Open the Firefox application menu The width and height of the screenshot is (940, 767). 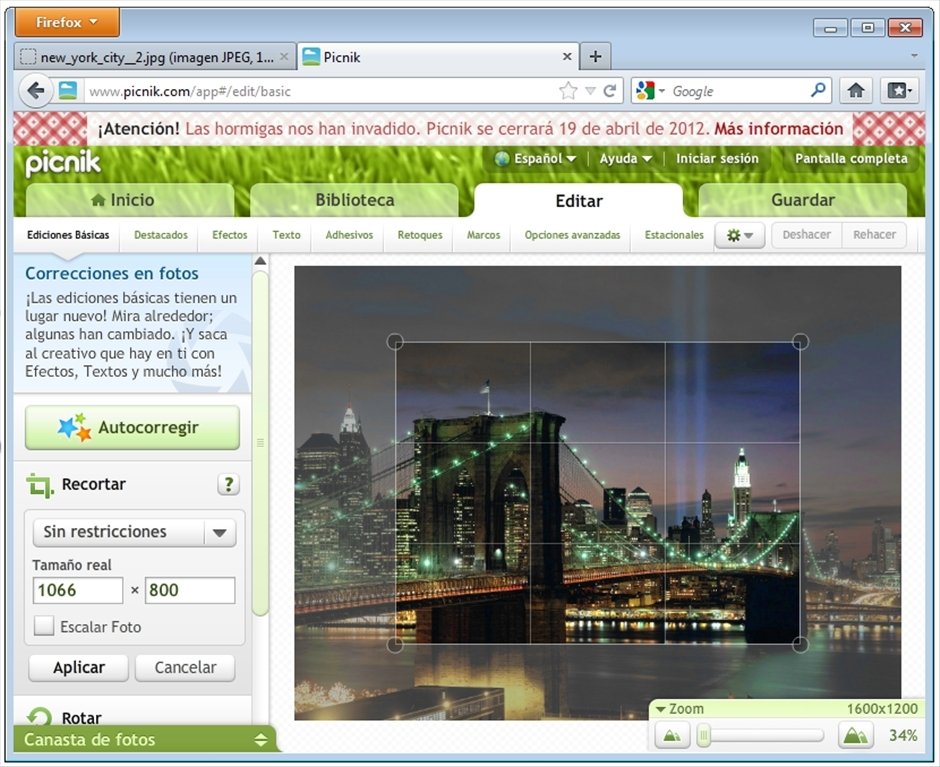click(x=67, y=22)
